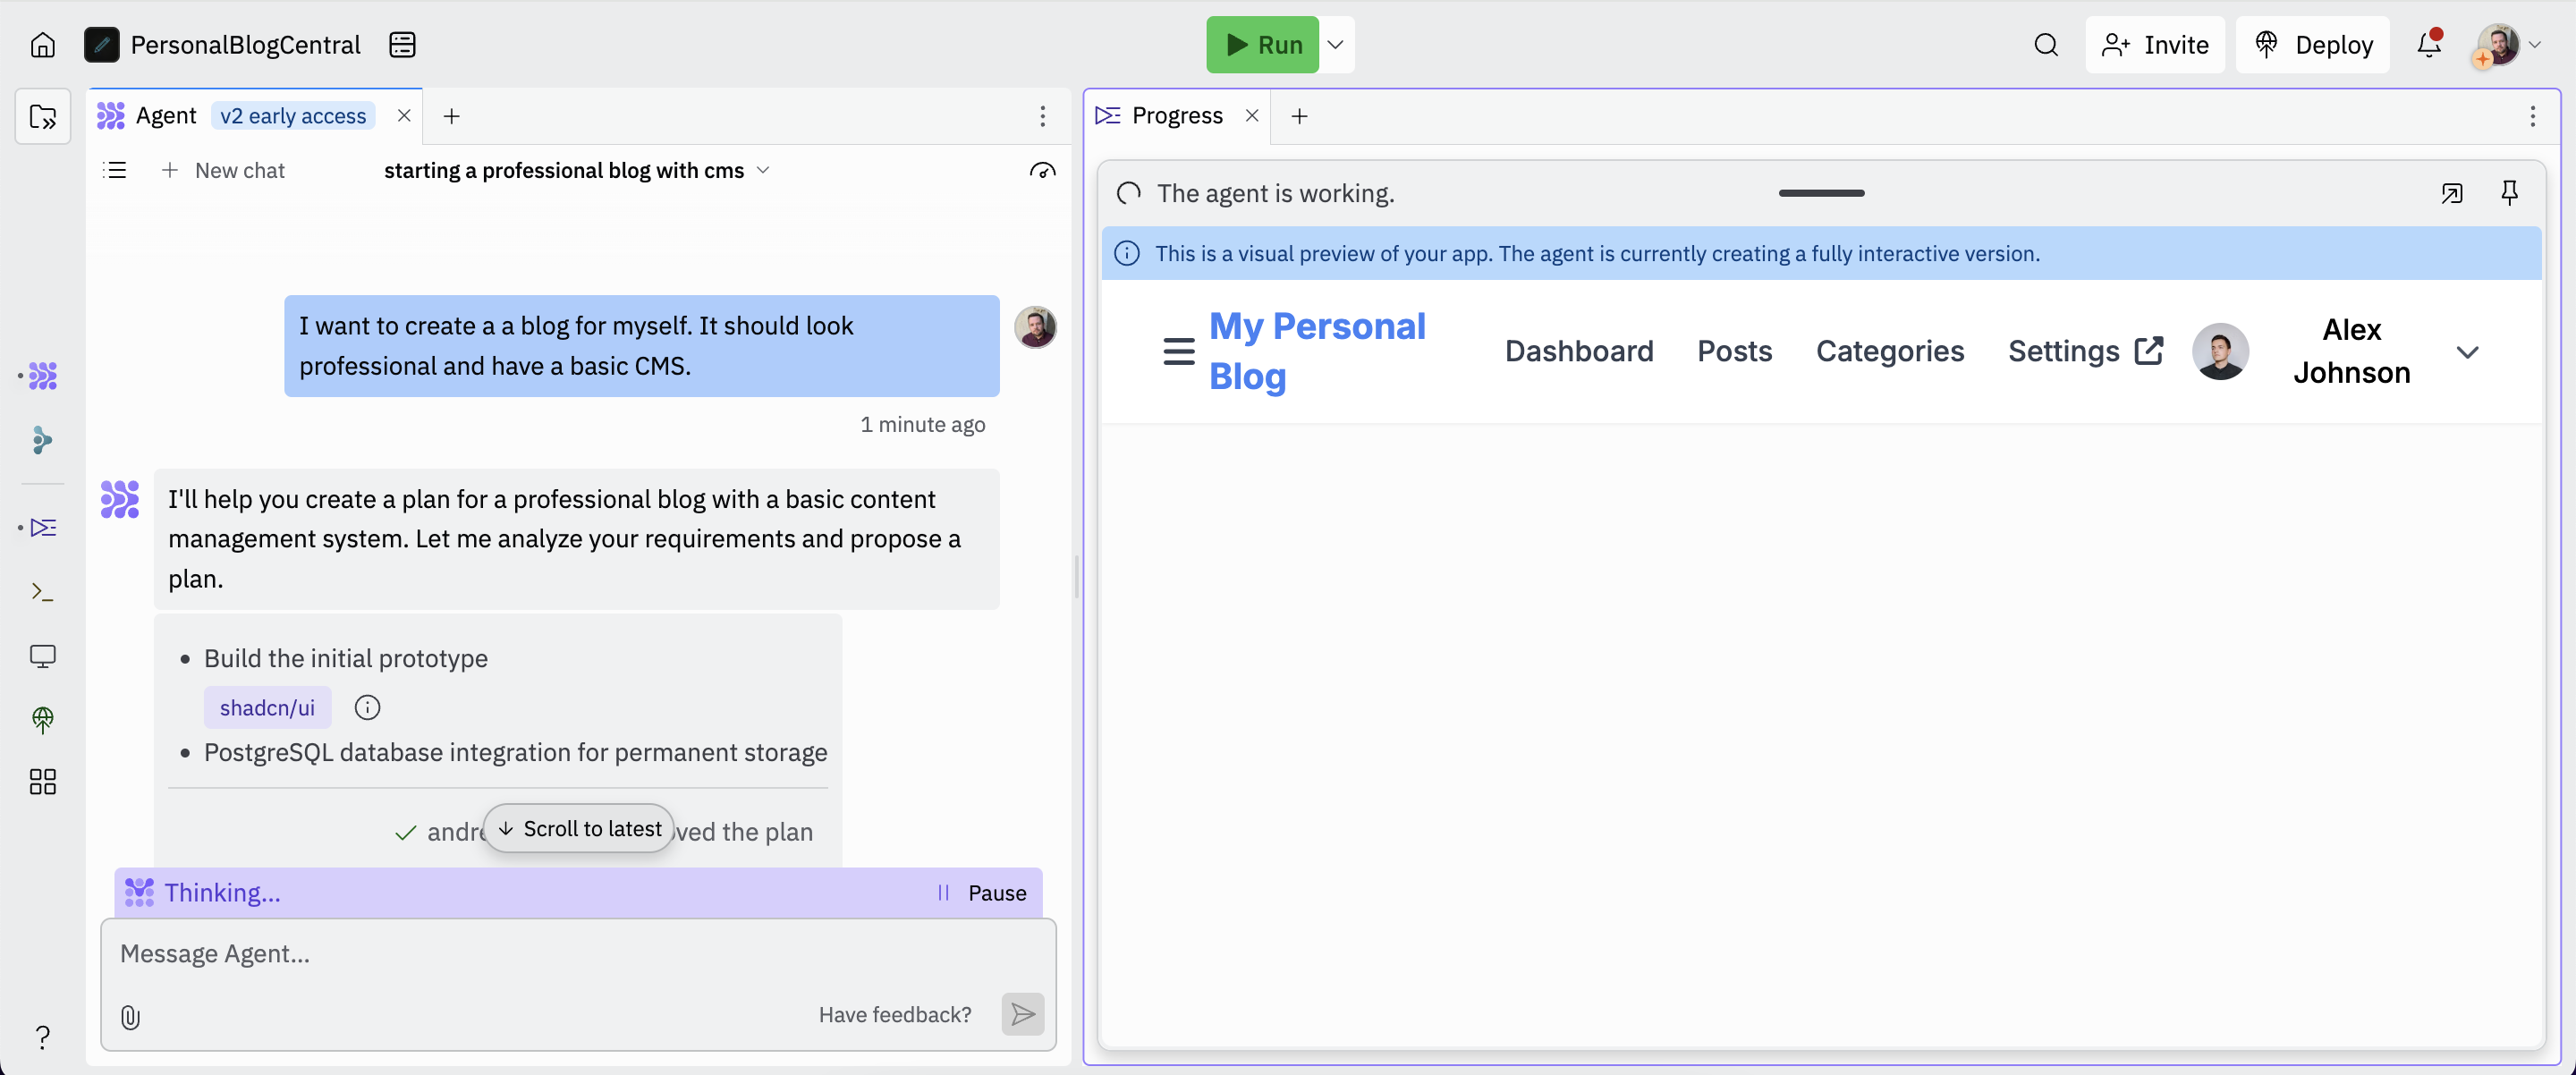The height and width of the screenshot is (1075, 2576).
Task: Click the attach file paperclip icon
Action: click(x=130, y=1017)
